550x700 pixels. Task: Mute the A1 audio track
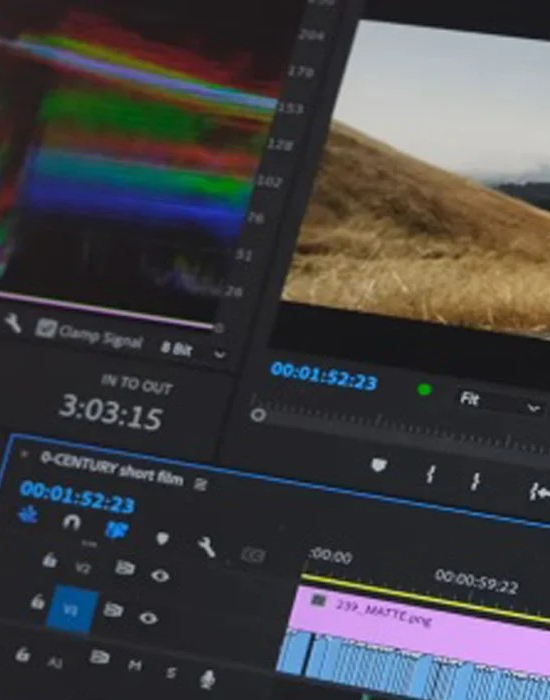(x=135, y=666)
